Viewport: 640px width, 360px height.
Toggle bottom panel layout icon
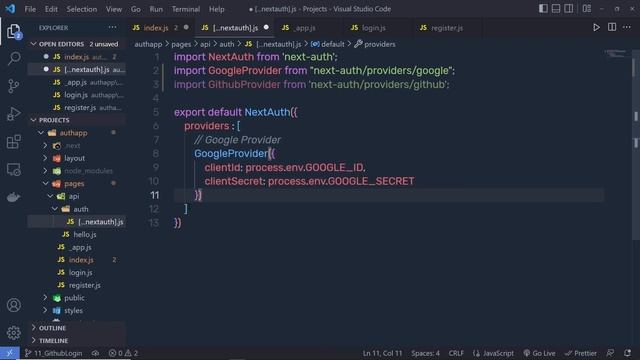pyautogui.click(x=556, y=9)
